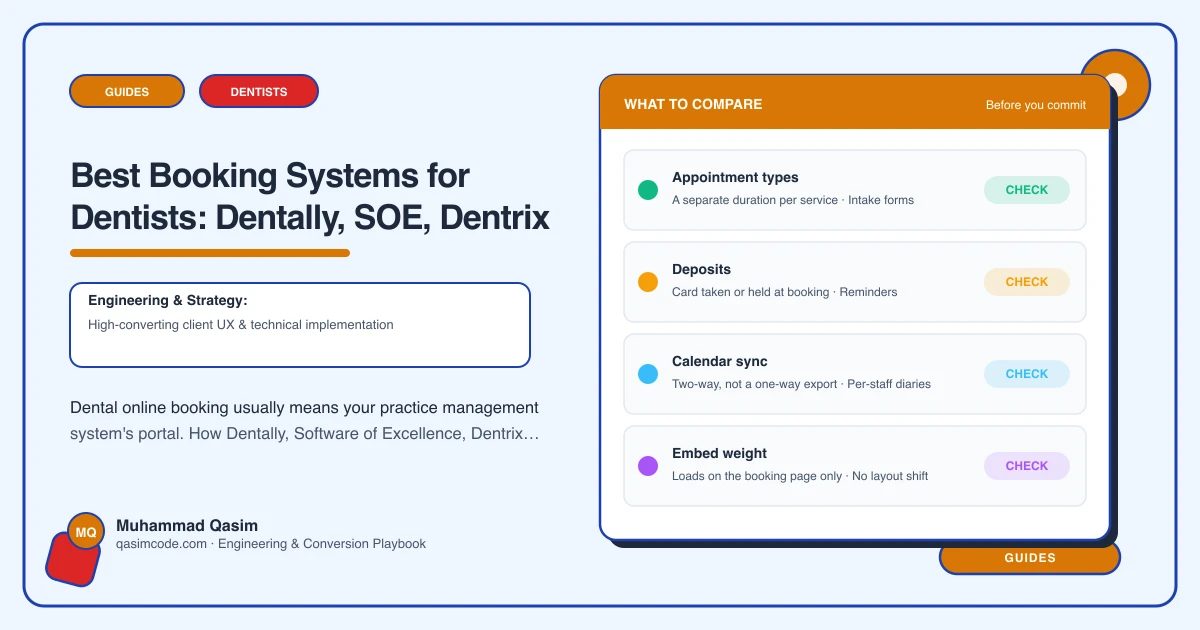Click the CHECK pill for Deposits
Image resolution: width=1200 pixels, height=630 pixels.
pos(1027,282)
